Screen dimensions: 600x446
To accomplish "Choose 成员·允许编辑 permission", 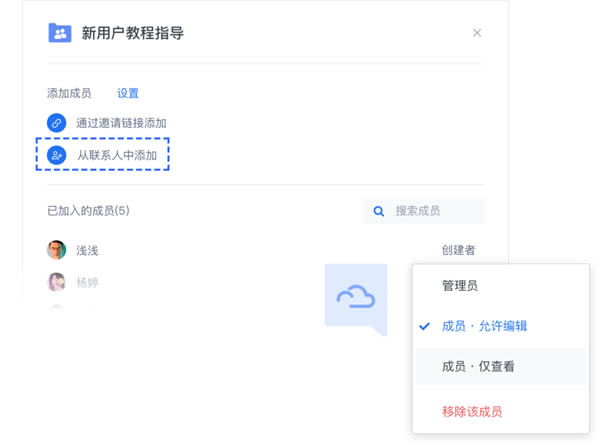I will pyautogui.click(x=484, y=326).
